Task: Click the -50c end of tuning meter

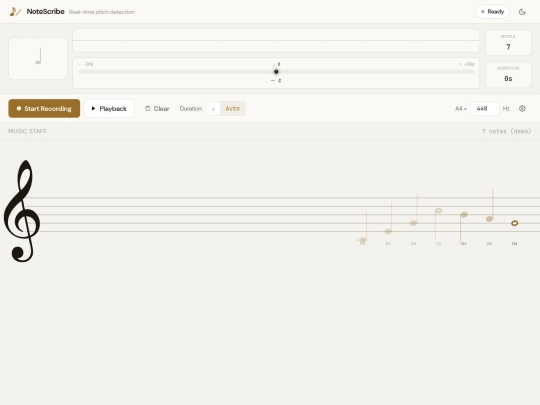Action: [x=86, y=64]
